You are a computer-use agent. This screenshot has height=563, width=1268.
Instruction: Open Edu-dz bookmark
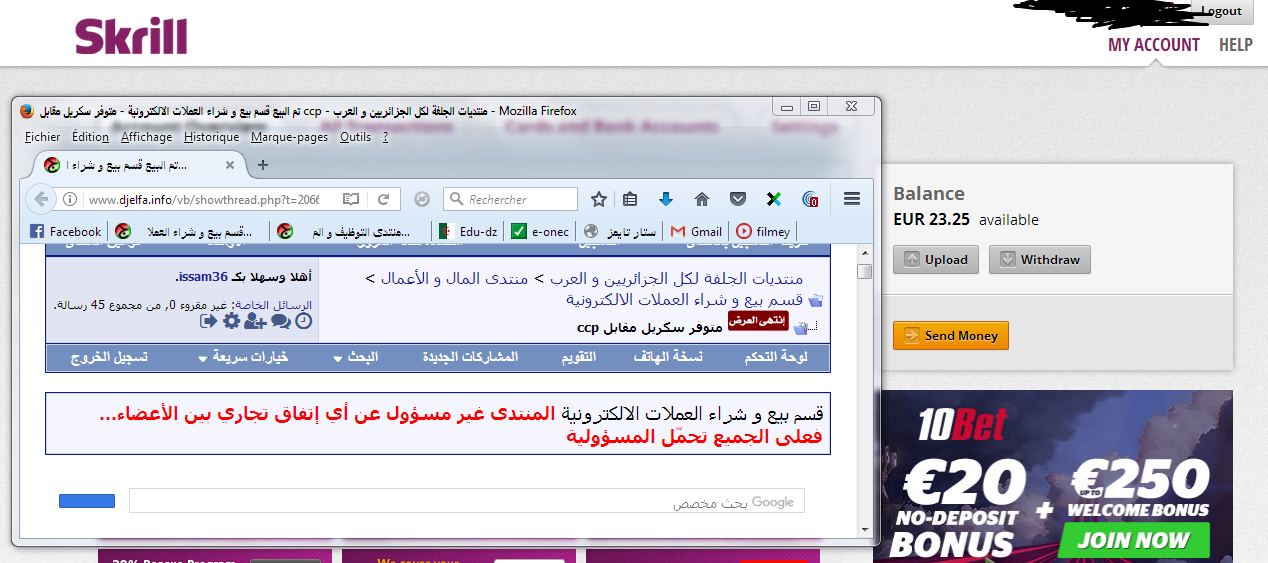[468, 231]
